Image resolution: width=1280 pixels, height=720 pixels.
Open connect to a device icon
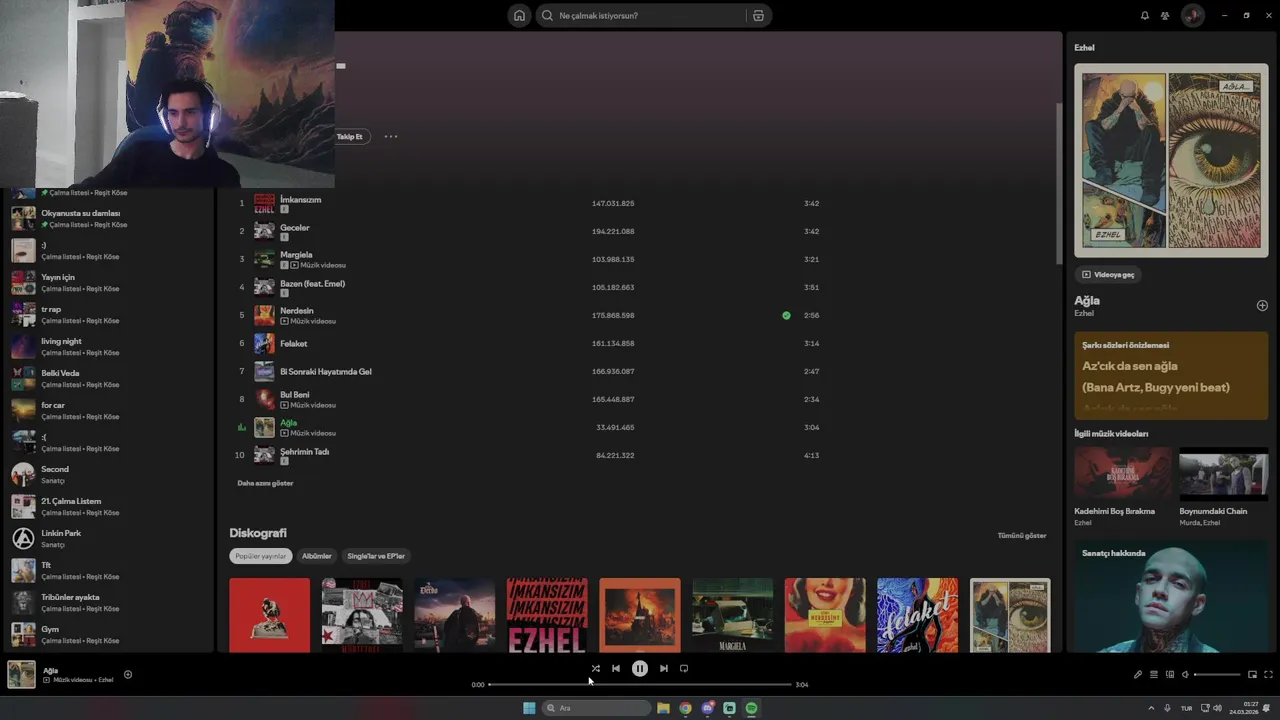[1169, 675]
